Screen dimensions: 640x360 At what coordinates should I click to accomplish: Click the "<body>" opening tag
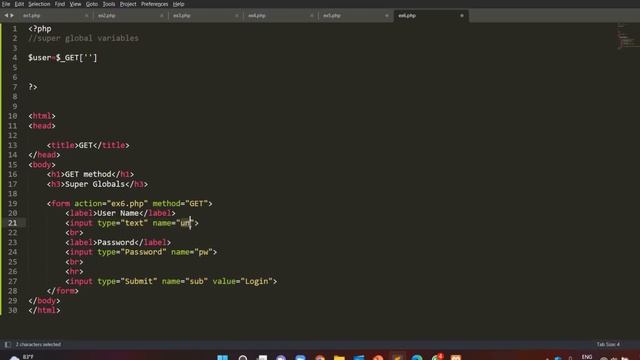tap(42, 164)
